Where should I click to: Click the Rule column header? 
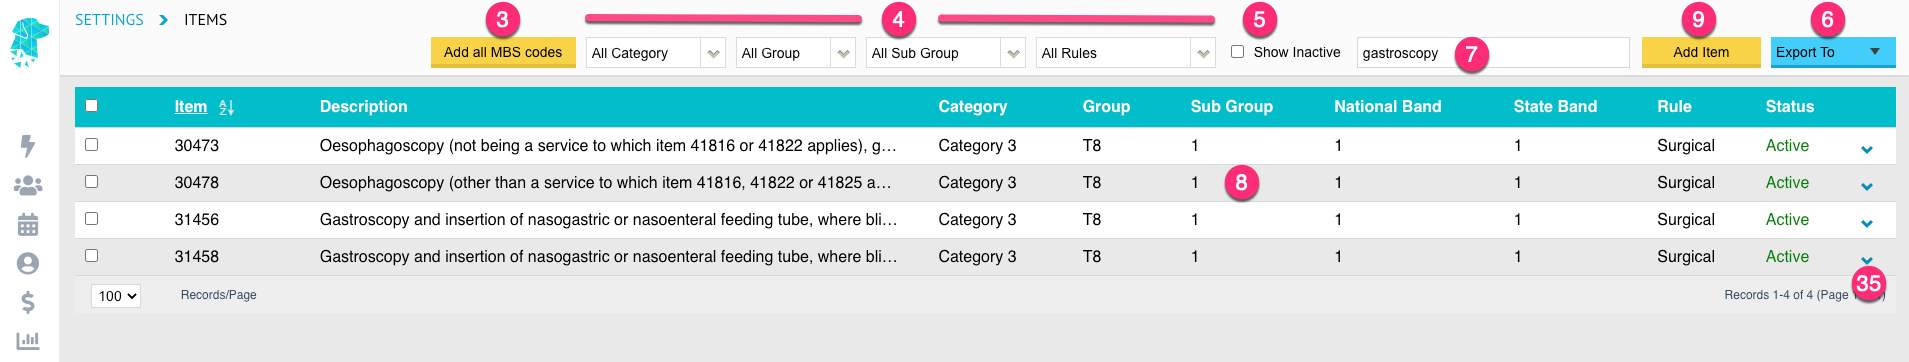pos(1674,106)
